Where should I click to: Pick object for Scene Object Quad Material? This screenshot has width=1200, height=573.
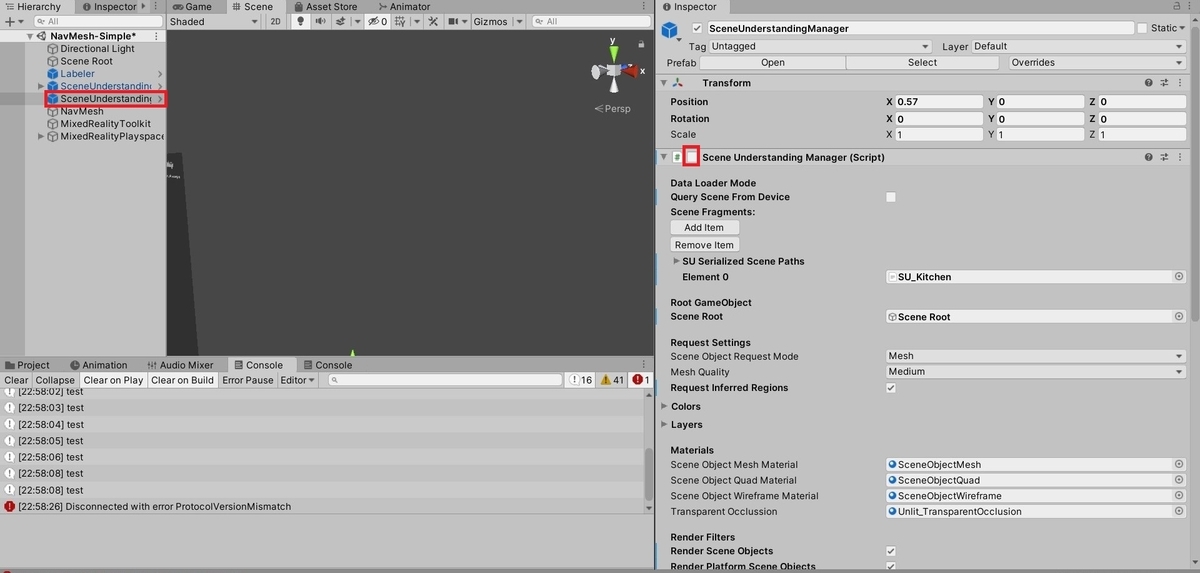tap(1179, 480)
